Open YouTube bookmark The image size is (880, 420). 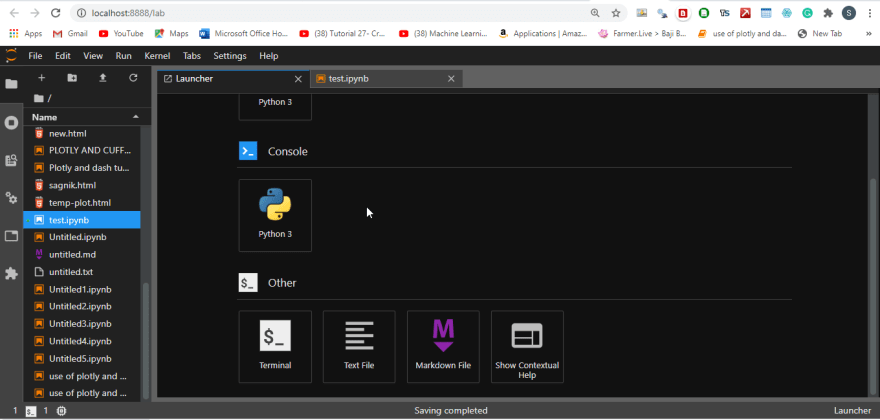(x=121, y=34)
